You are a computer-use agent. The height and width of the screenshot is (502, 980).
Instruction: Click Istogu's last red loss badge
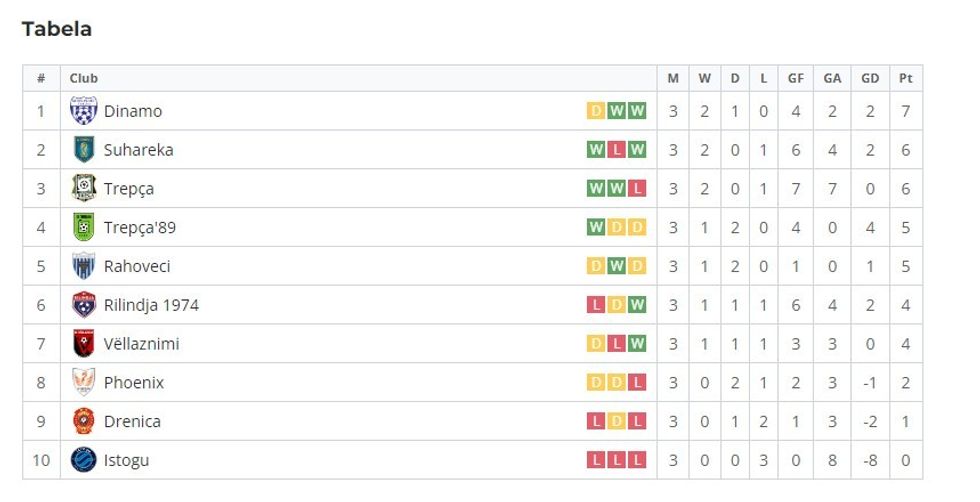(x=637, y=460)
